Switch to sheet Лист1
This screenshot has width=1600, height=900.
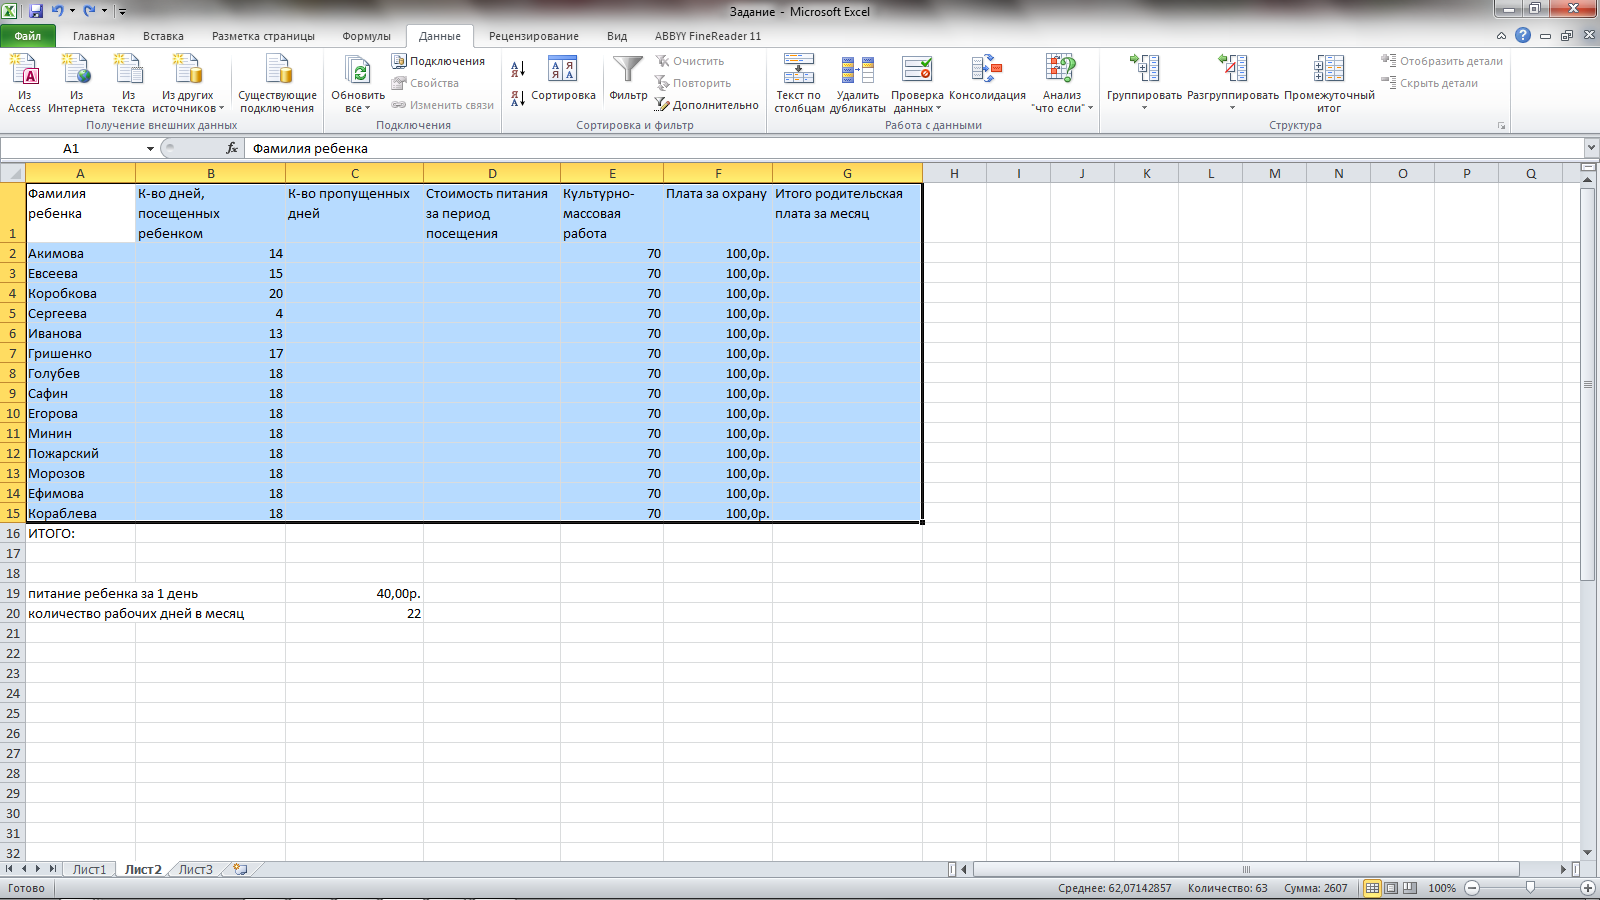(x=89, y=870)
